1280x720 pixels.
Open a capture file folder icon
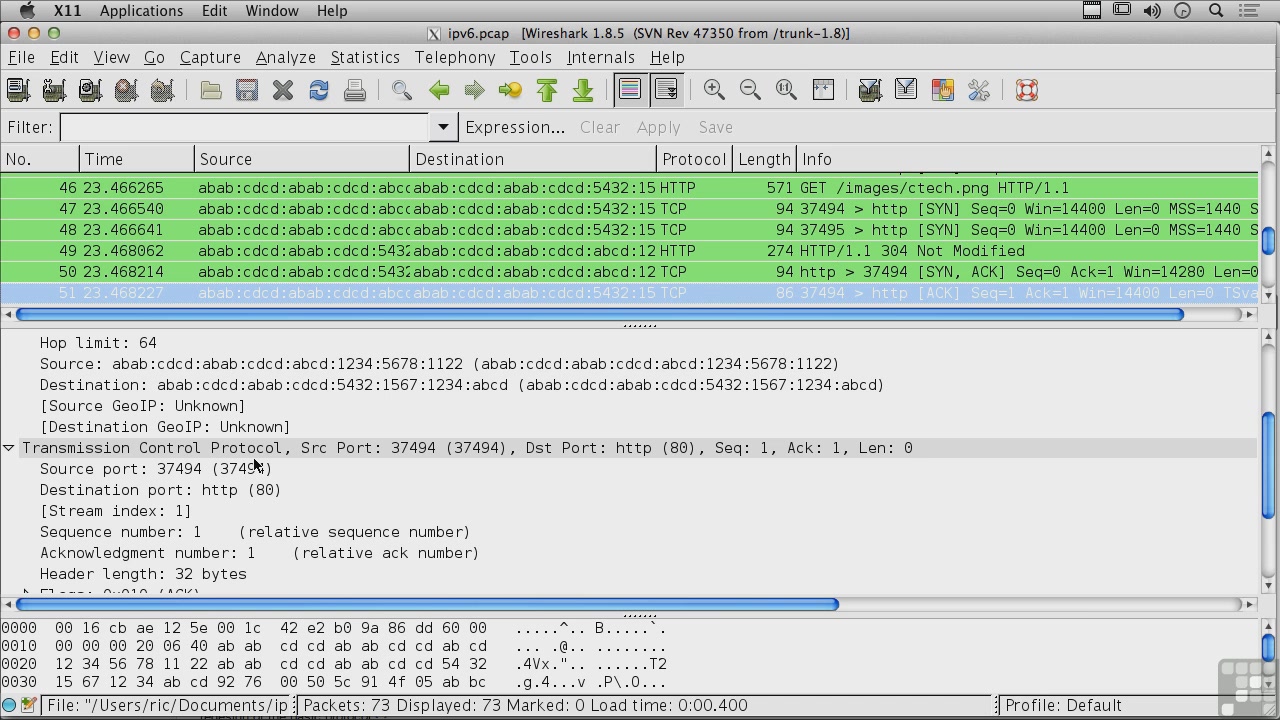pyautogui.click(x=211, y=90)
